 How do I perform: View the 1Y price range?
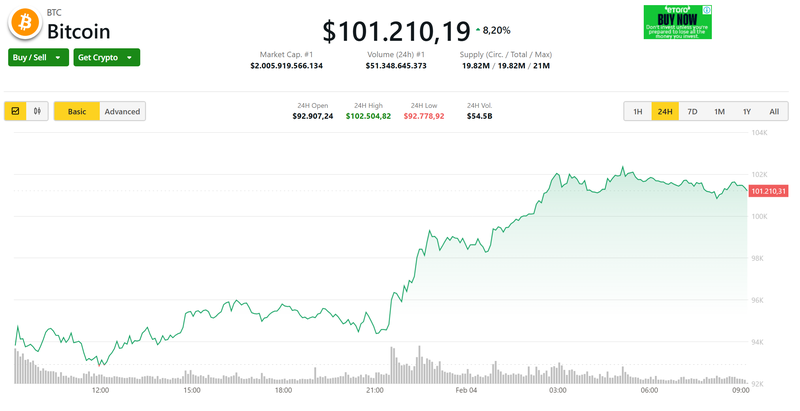coord(746,111)
